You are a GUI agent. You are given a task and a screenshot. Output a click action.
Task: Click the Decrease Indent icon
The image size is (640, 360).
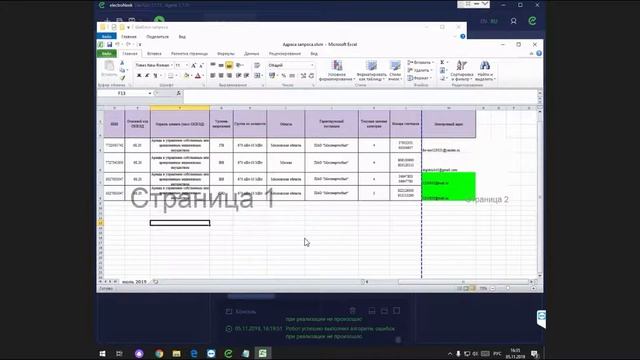[x=239, y=76]
